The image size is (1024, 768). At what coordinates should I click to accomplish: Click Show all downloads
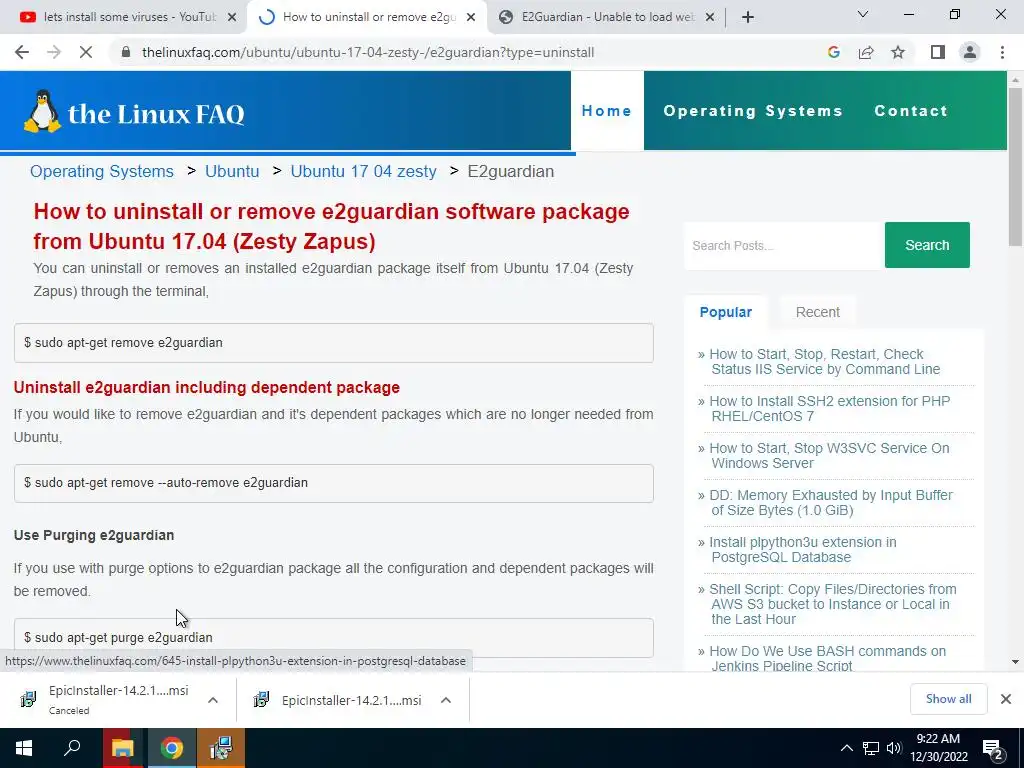948,699
